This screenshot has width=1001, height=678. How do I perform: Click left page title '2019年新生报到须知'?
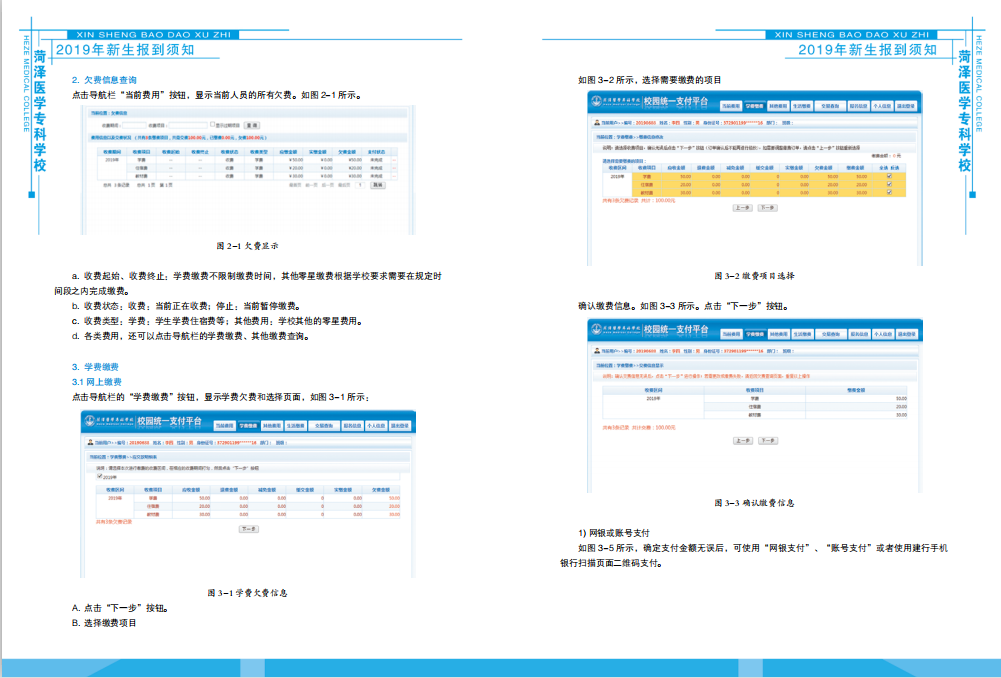[x=125, y=49]
